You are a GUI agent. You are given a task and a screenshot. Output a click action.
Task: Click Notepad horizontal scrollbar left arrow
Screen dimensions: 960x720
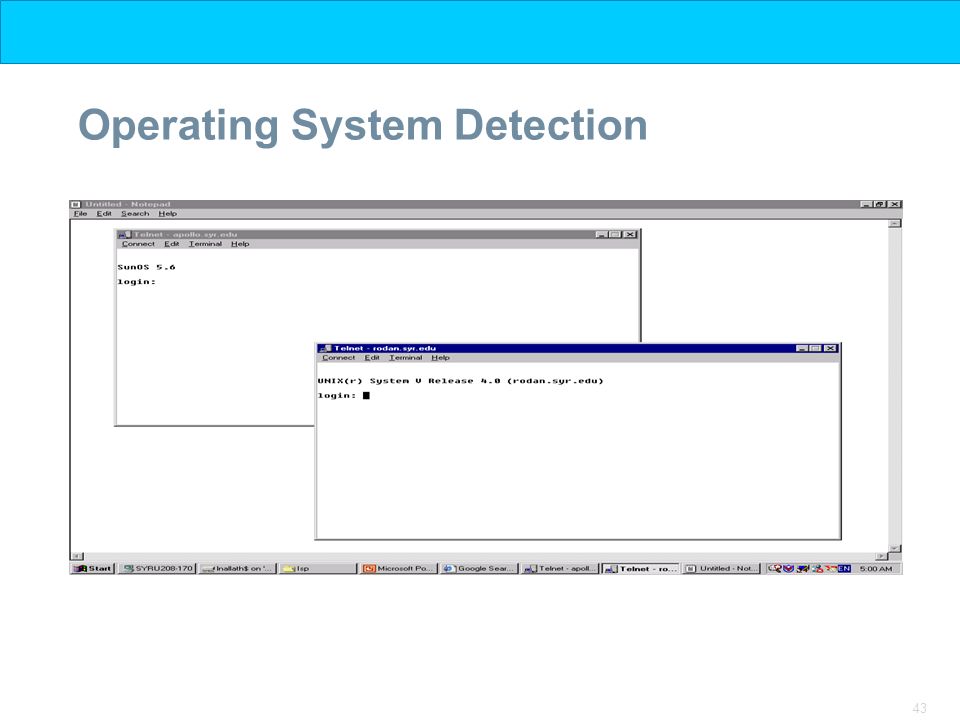pyautogui.click(x=77, y=556)
